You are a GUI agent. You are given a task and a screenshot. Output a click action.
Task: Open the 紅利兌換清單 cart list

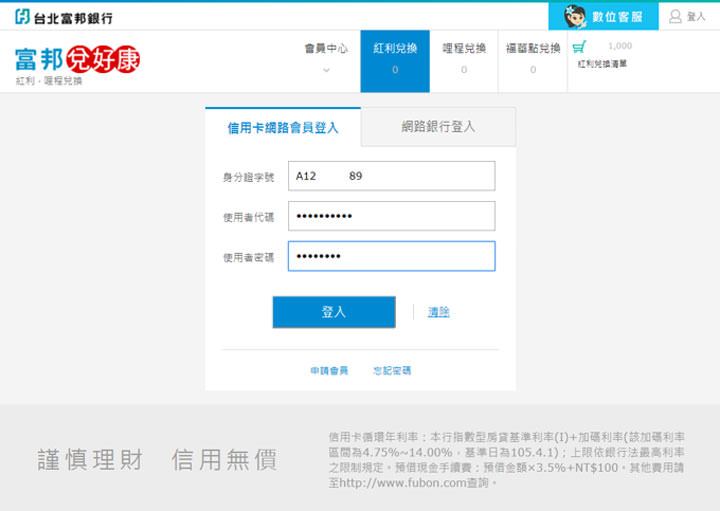point(602,64)
